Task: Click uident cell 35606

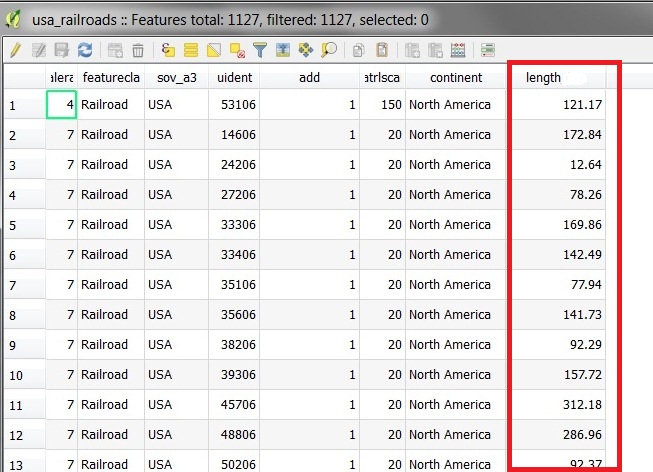Action: pos(234,315)
